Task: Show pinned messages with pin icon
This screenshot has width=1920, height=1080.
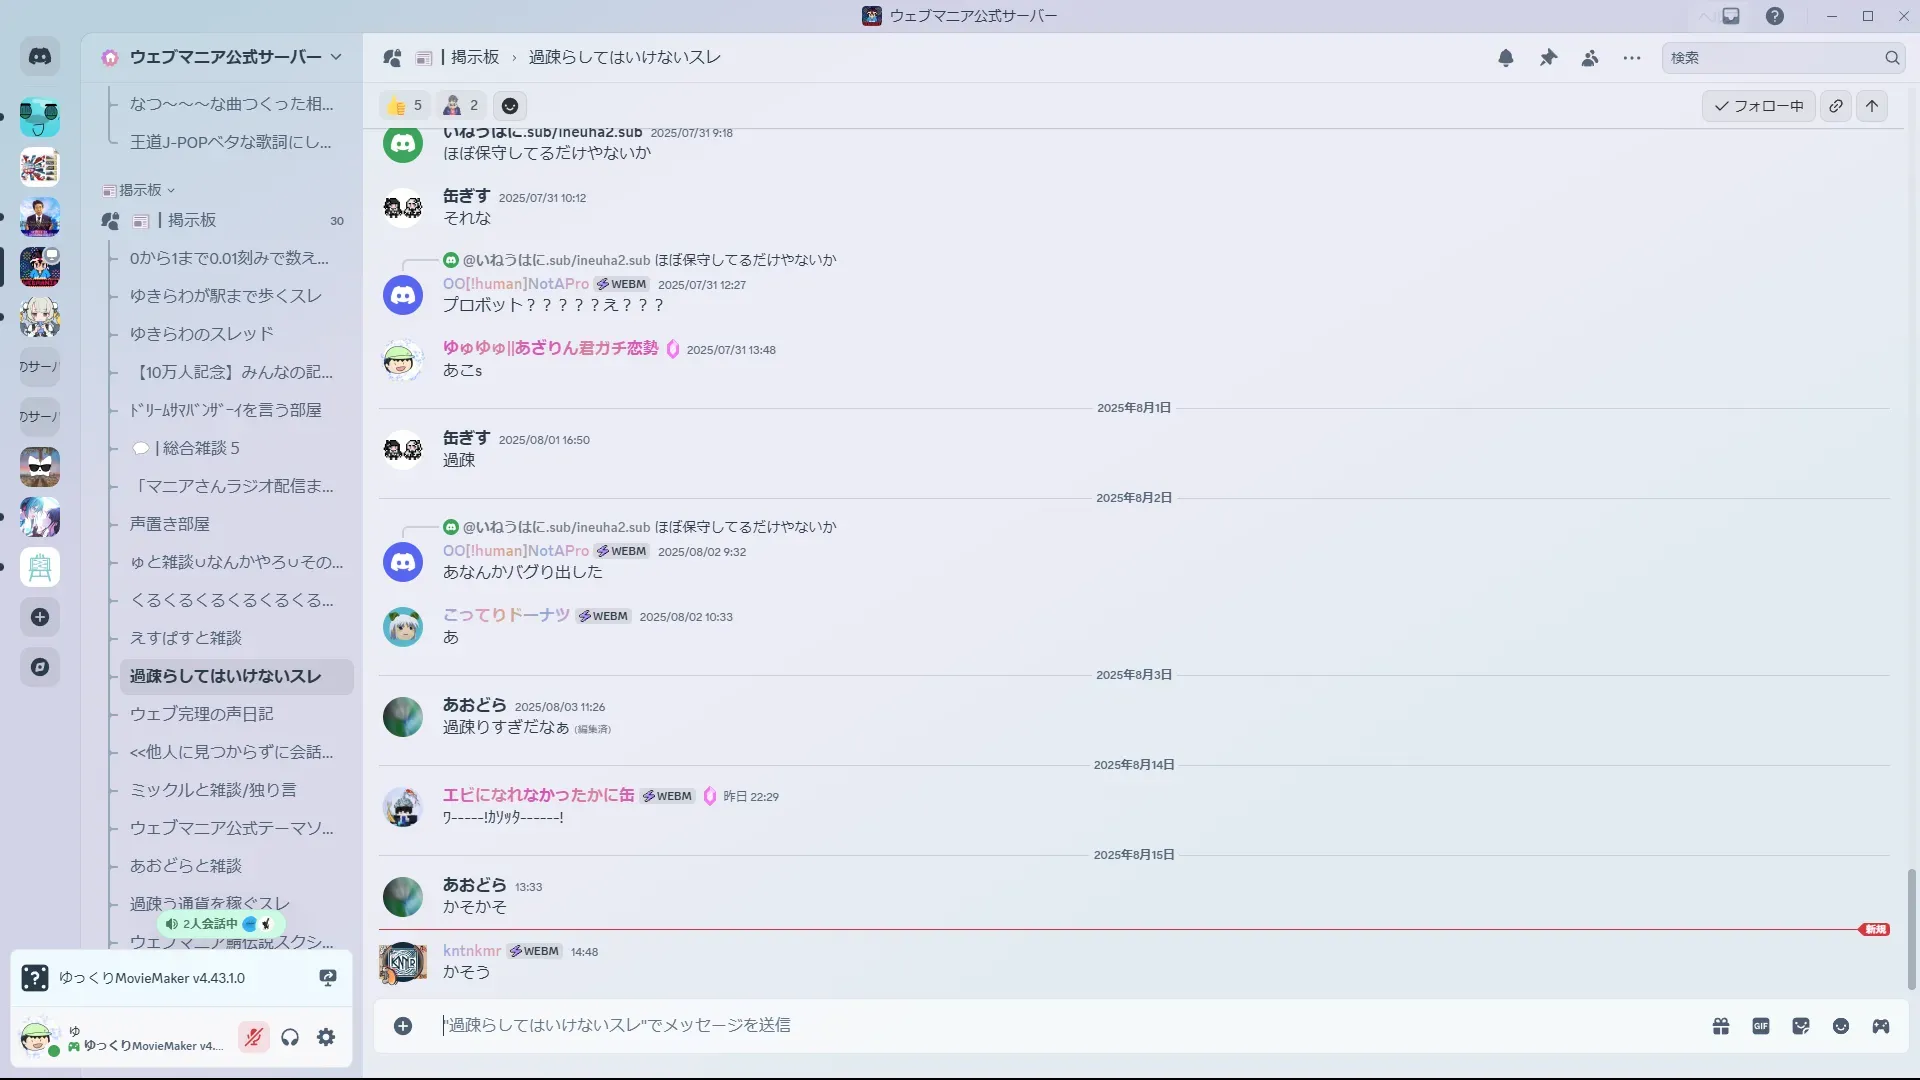Action: (1548, 58)
